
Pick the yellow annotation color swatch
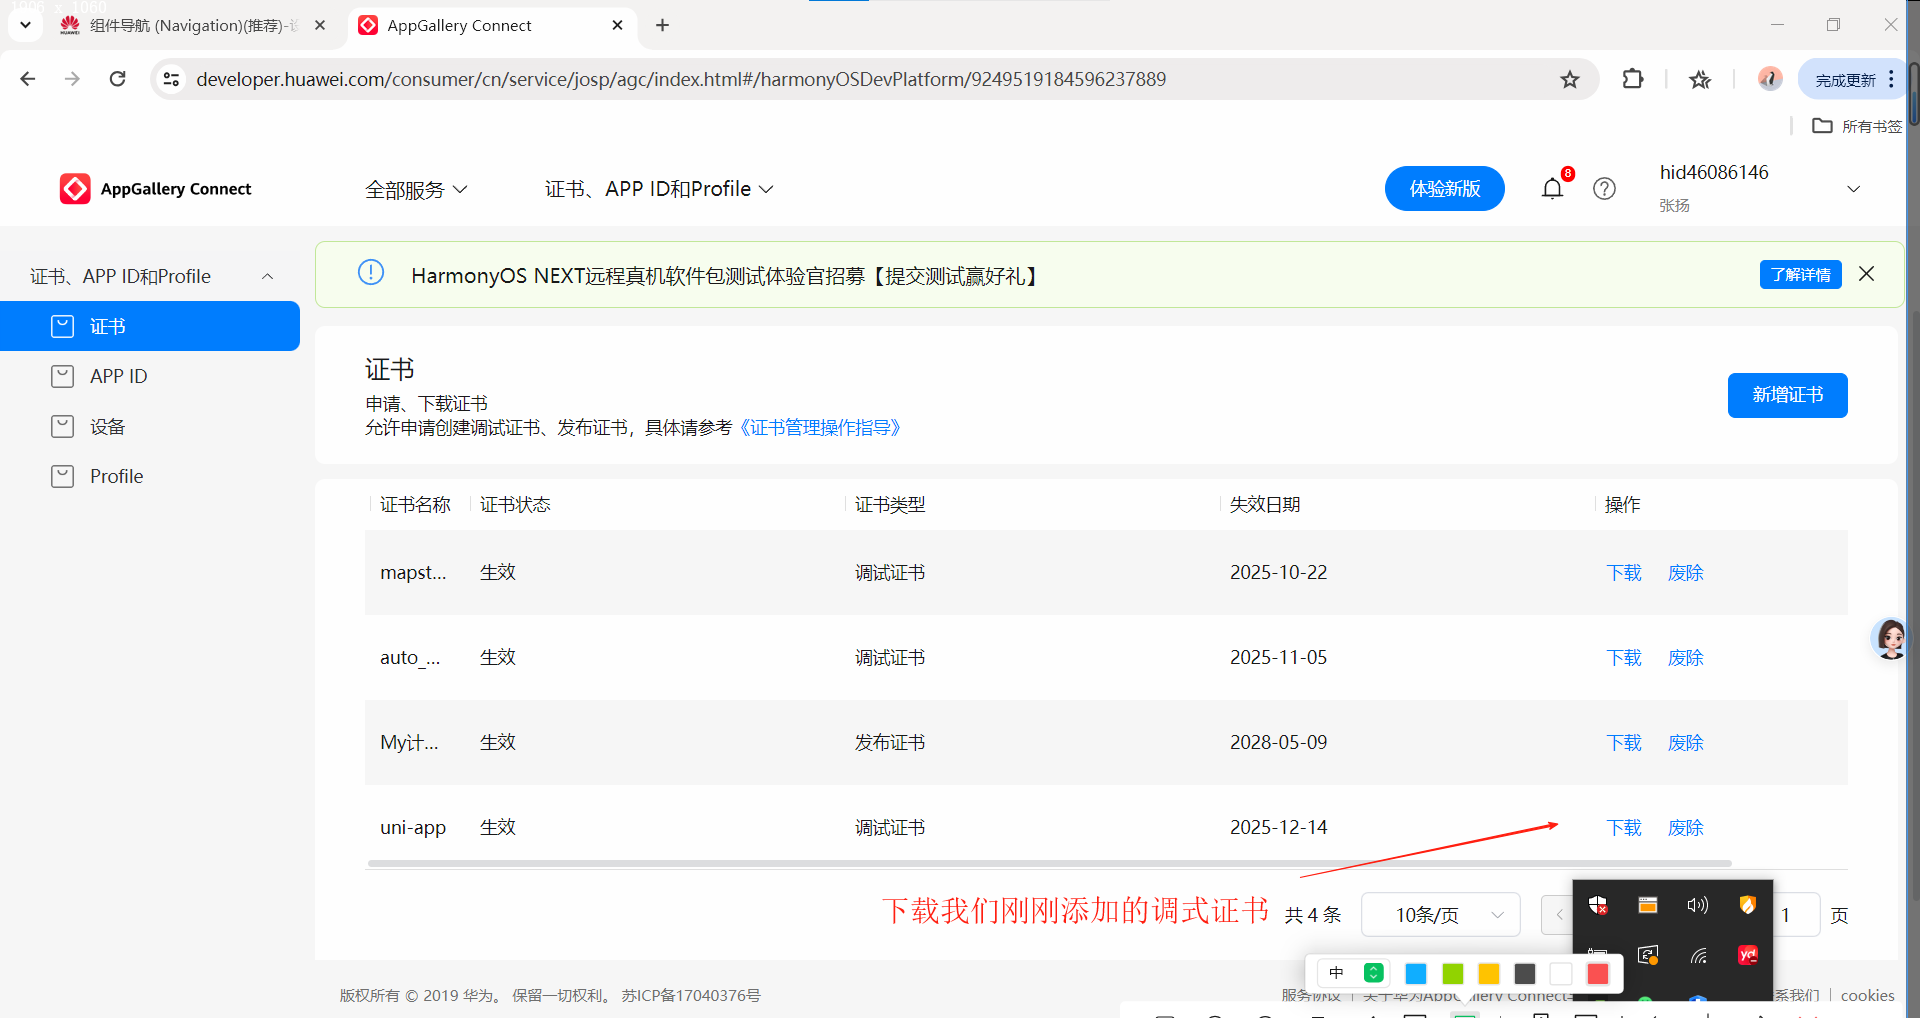pyautogui.click(x=1489, y=973)
